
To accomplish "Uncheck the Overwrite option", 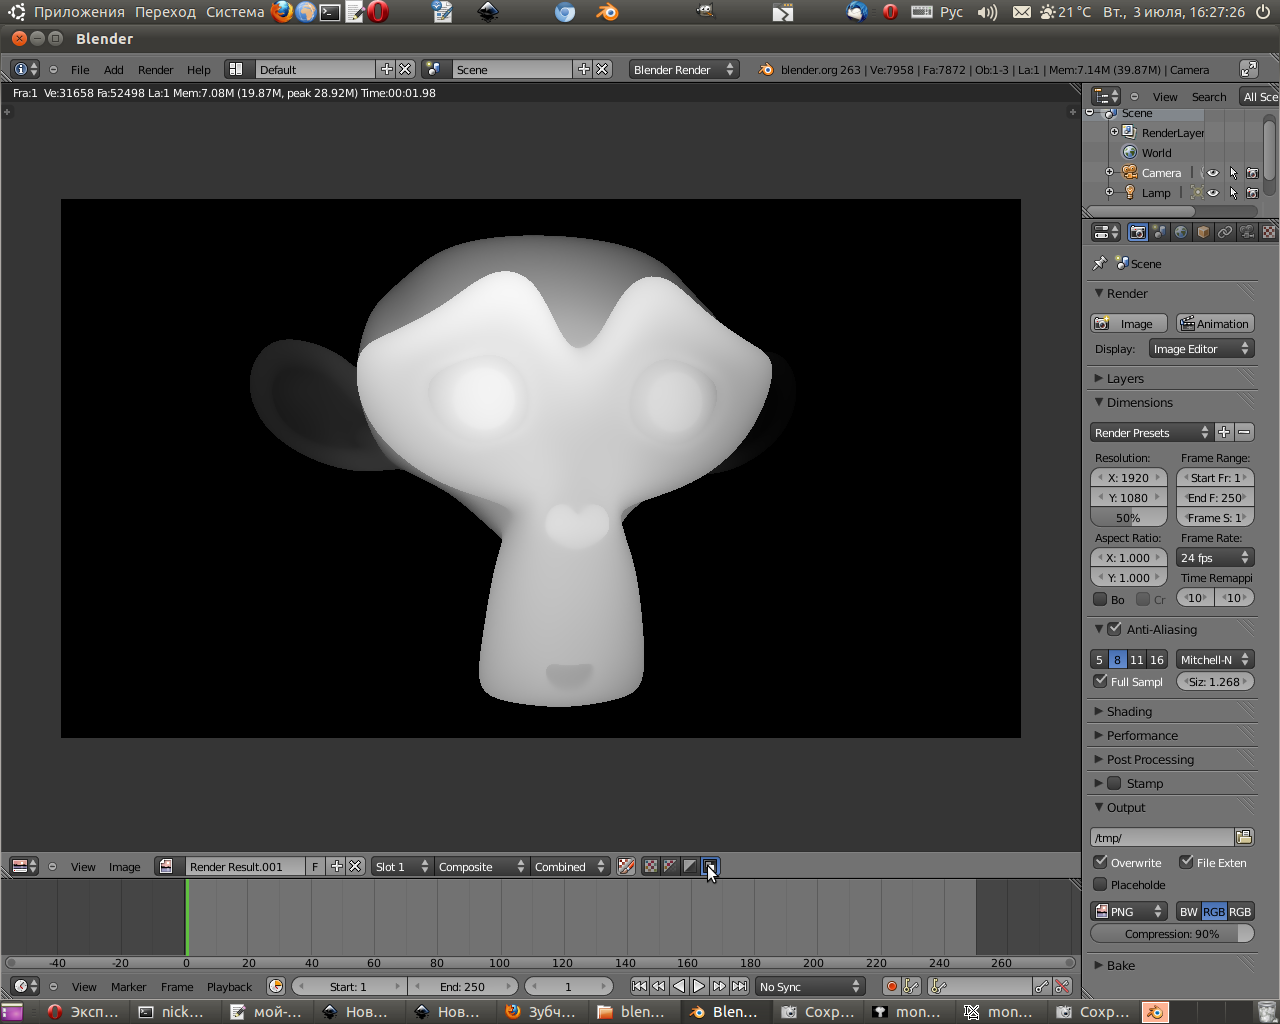I will [1101, 861].
